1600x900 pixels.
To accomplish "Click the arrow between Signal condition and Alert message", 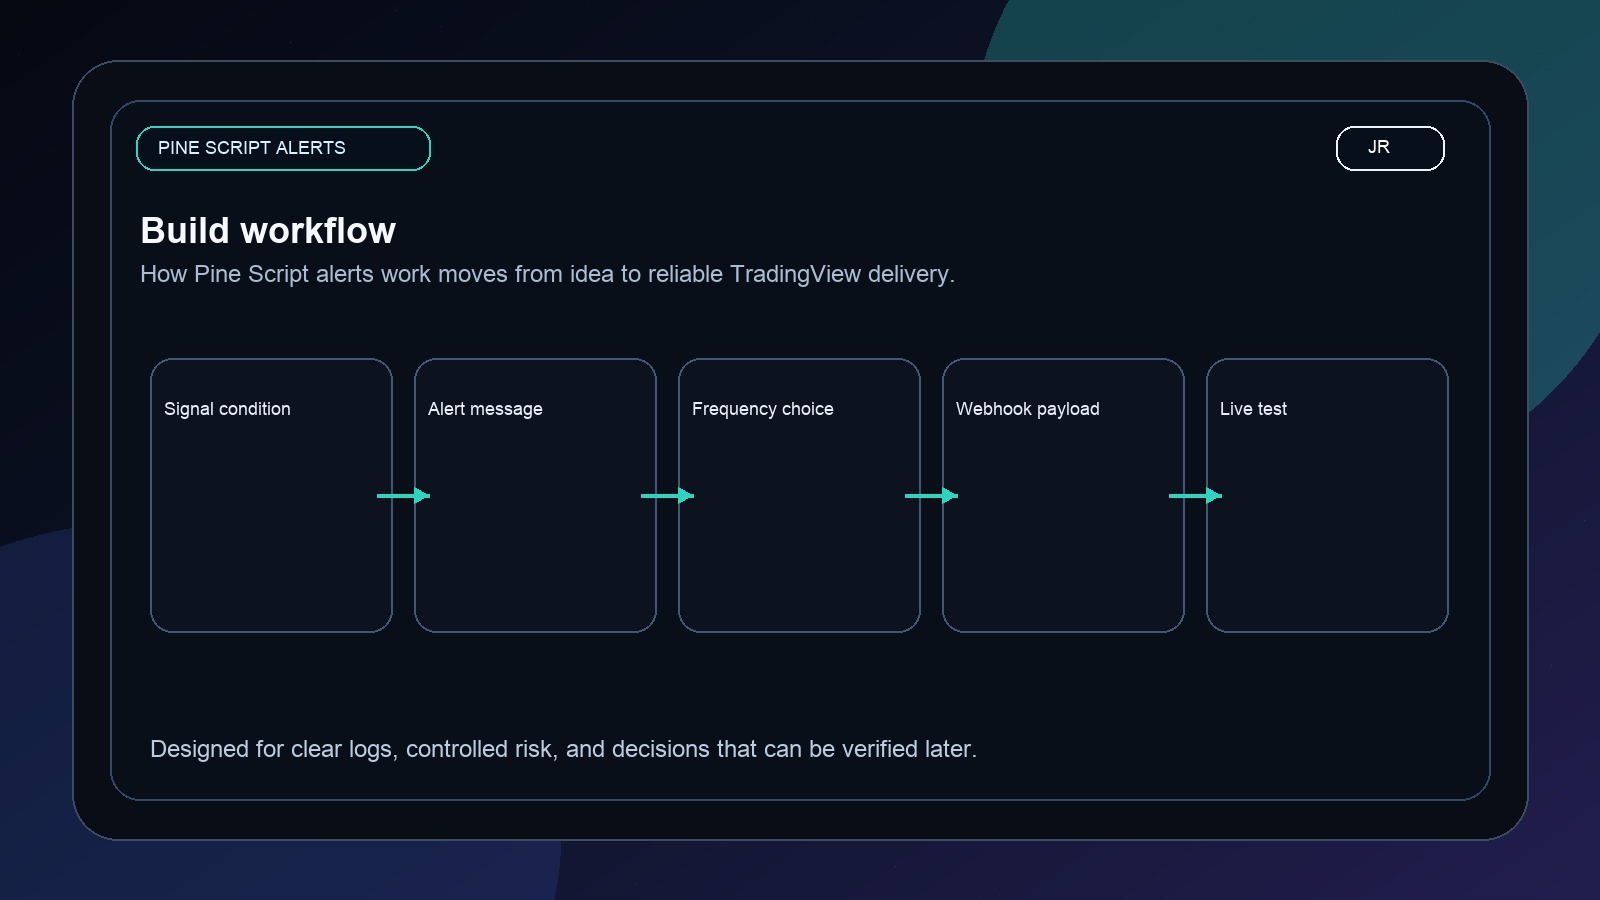I will 403,495.
